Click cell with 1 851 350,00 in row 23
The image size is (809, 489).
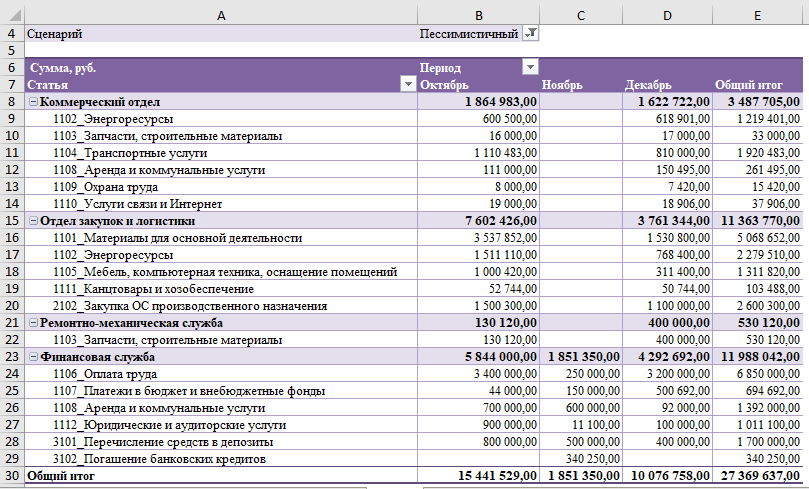(x=581, y=357)
